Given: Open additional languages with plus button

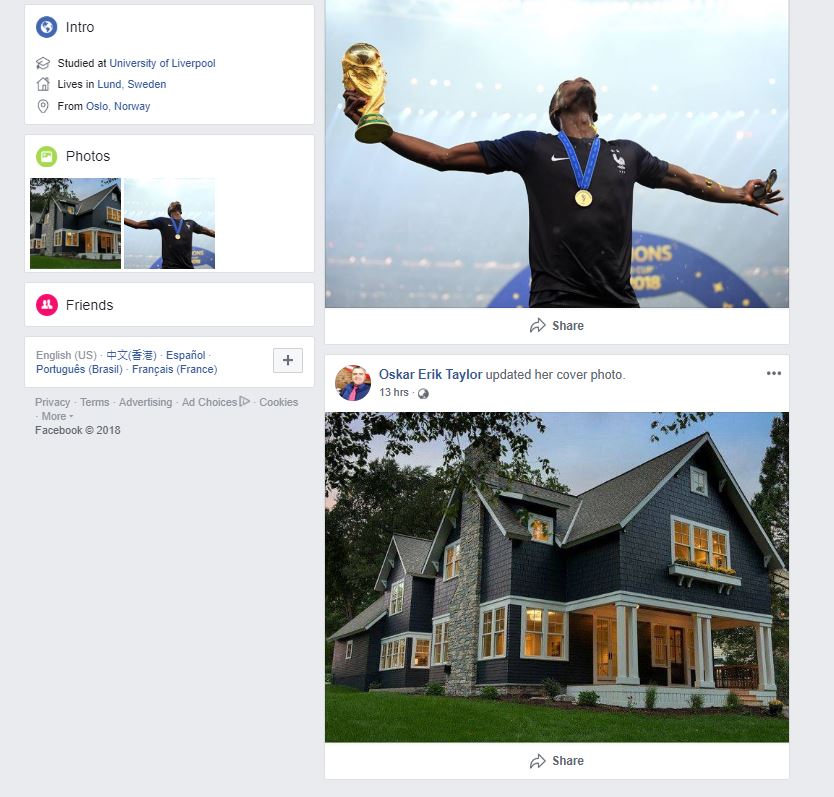Looking at the screenshot, I should 288,360.
